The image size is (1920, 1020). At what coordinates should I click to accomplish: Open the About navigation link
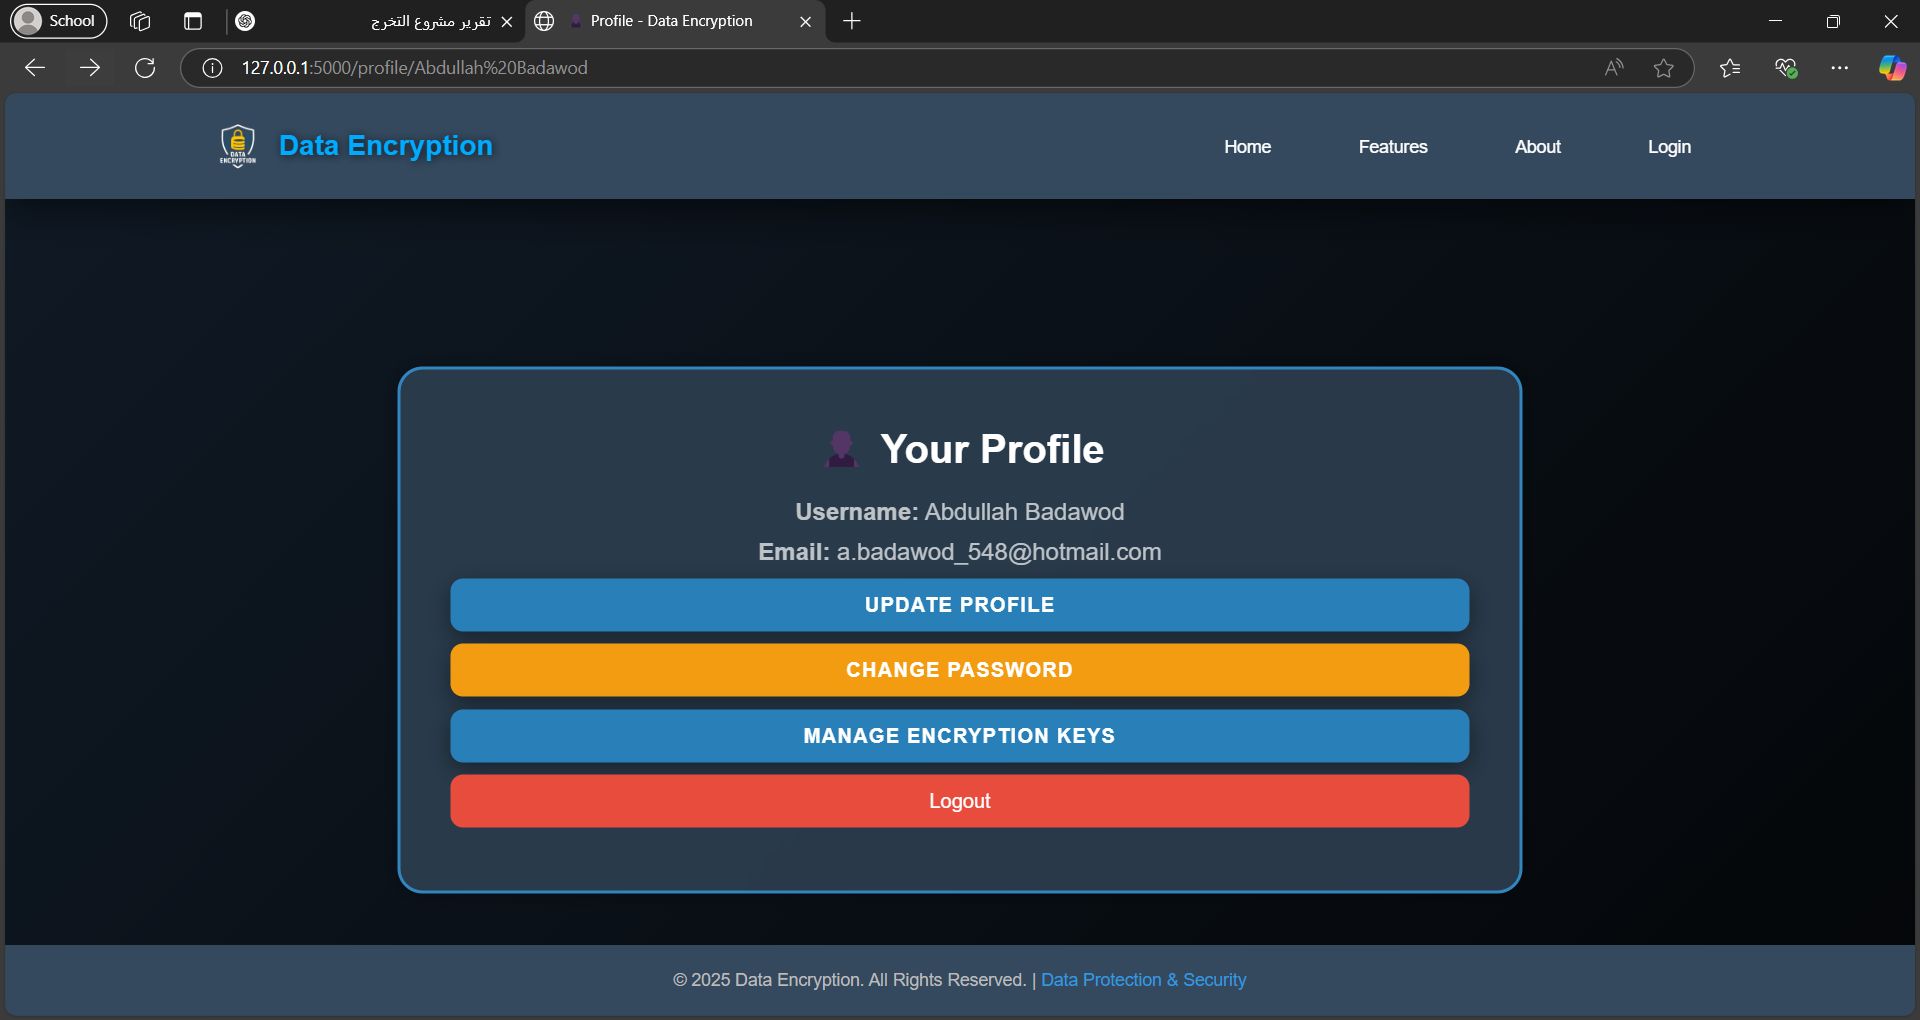click(x=1538, y=147)
